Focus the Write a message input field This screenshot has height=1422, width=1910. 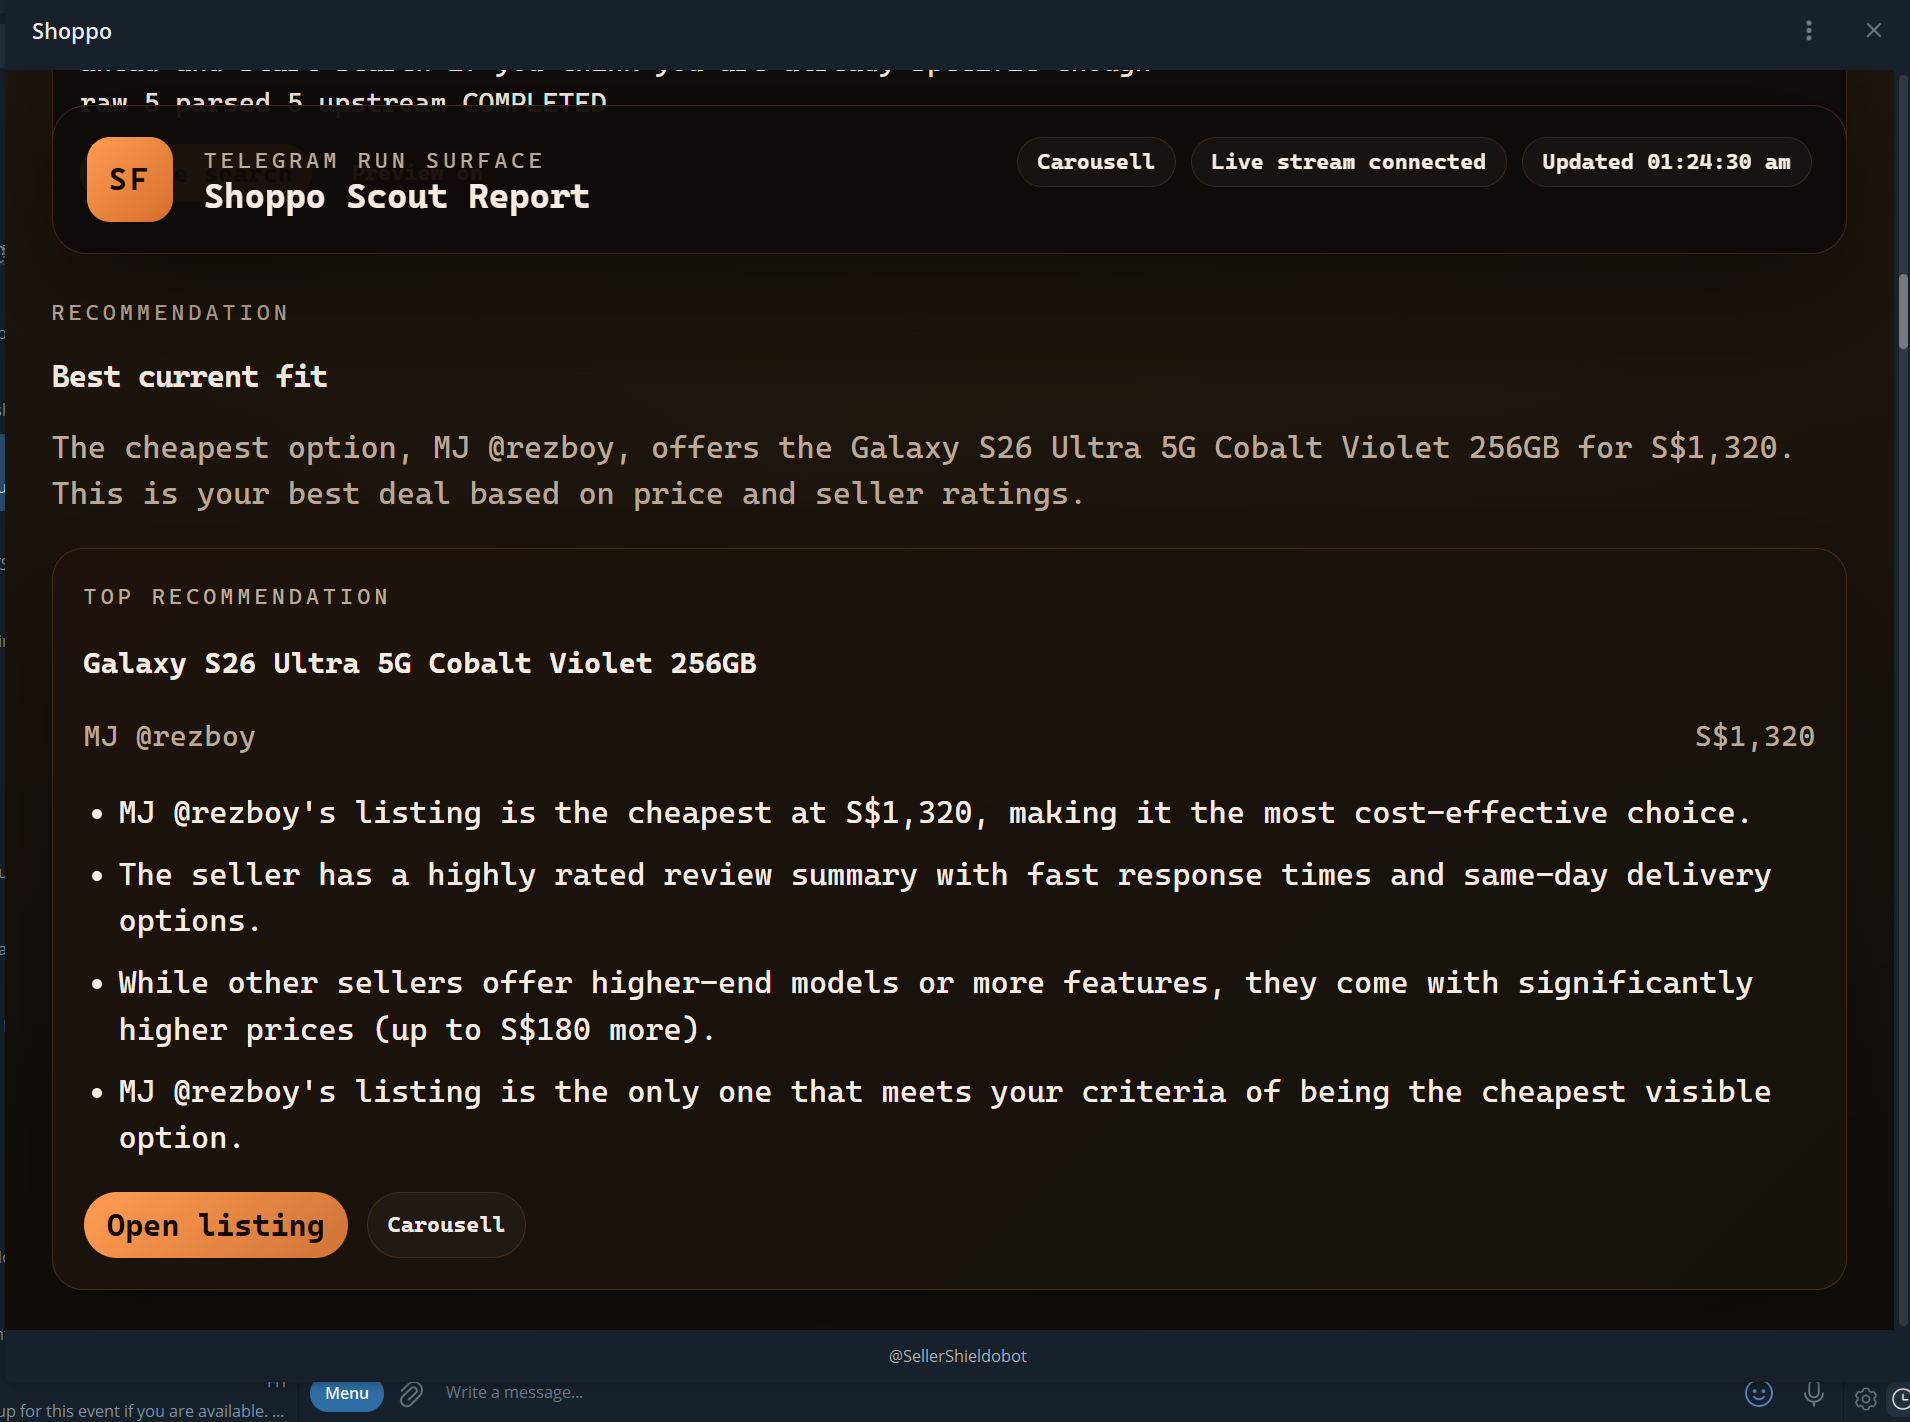click(x=800, y=1393)
